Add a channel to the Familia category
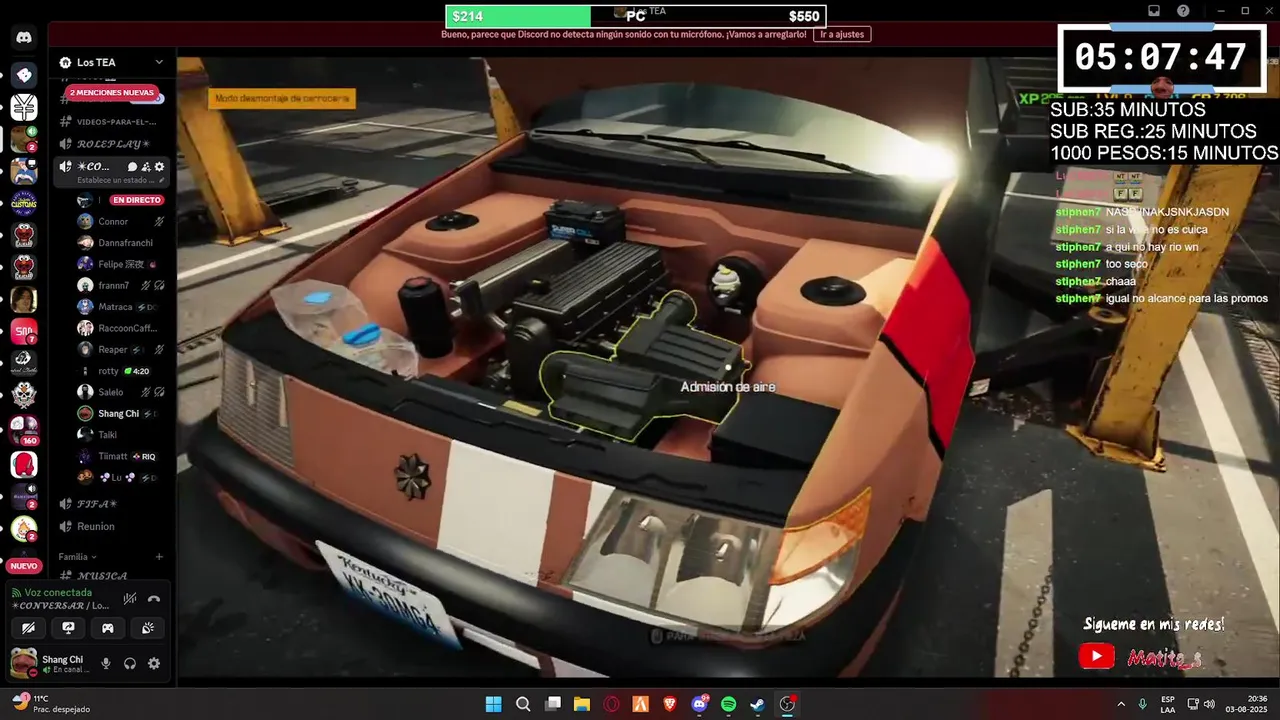This screenshot has width=1280, height=720. (x=159, y=556)
